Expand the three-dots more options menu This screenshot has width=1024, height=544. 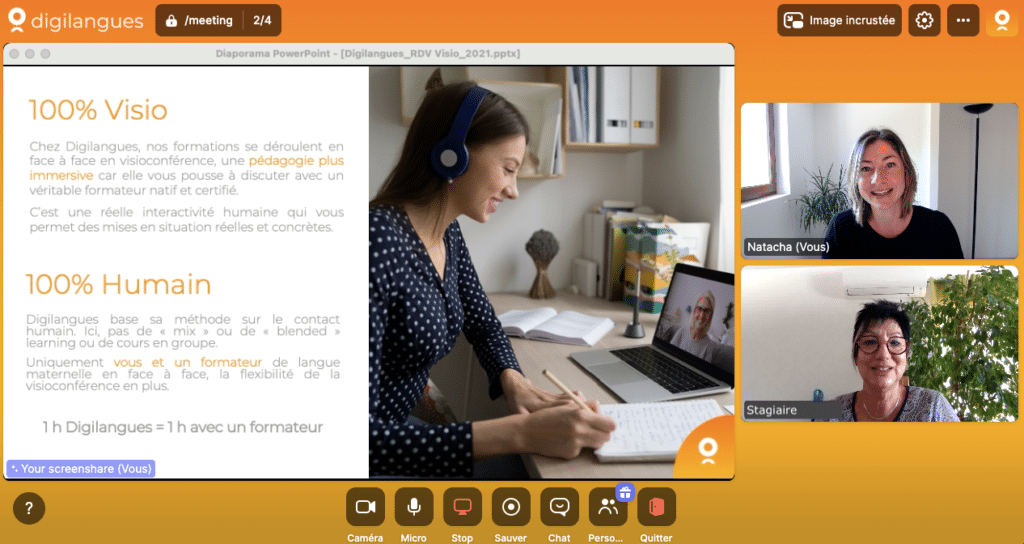[963, 20]
